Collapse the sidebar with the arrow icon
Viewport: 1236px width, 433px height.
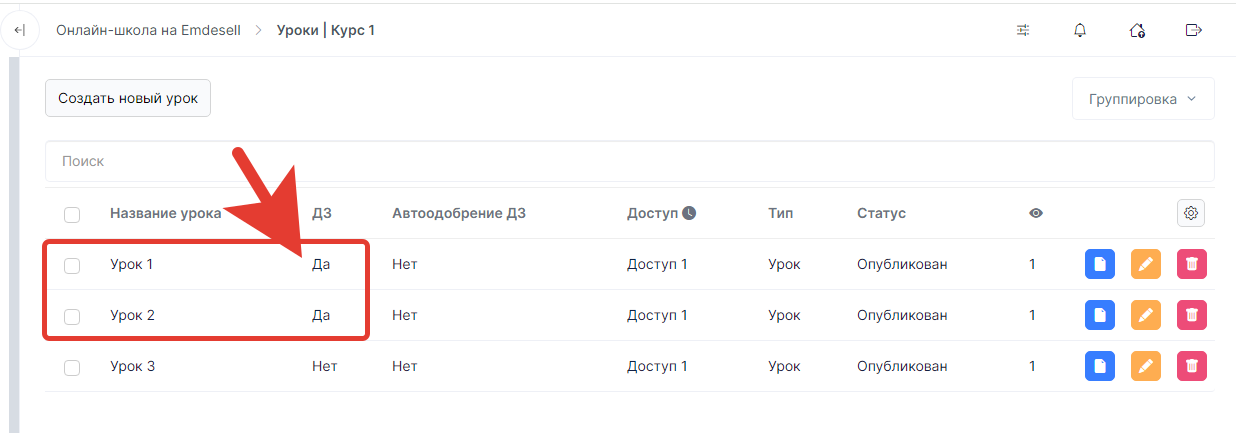[x=19, y=31]
